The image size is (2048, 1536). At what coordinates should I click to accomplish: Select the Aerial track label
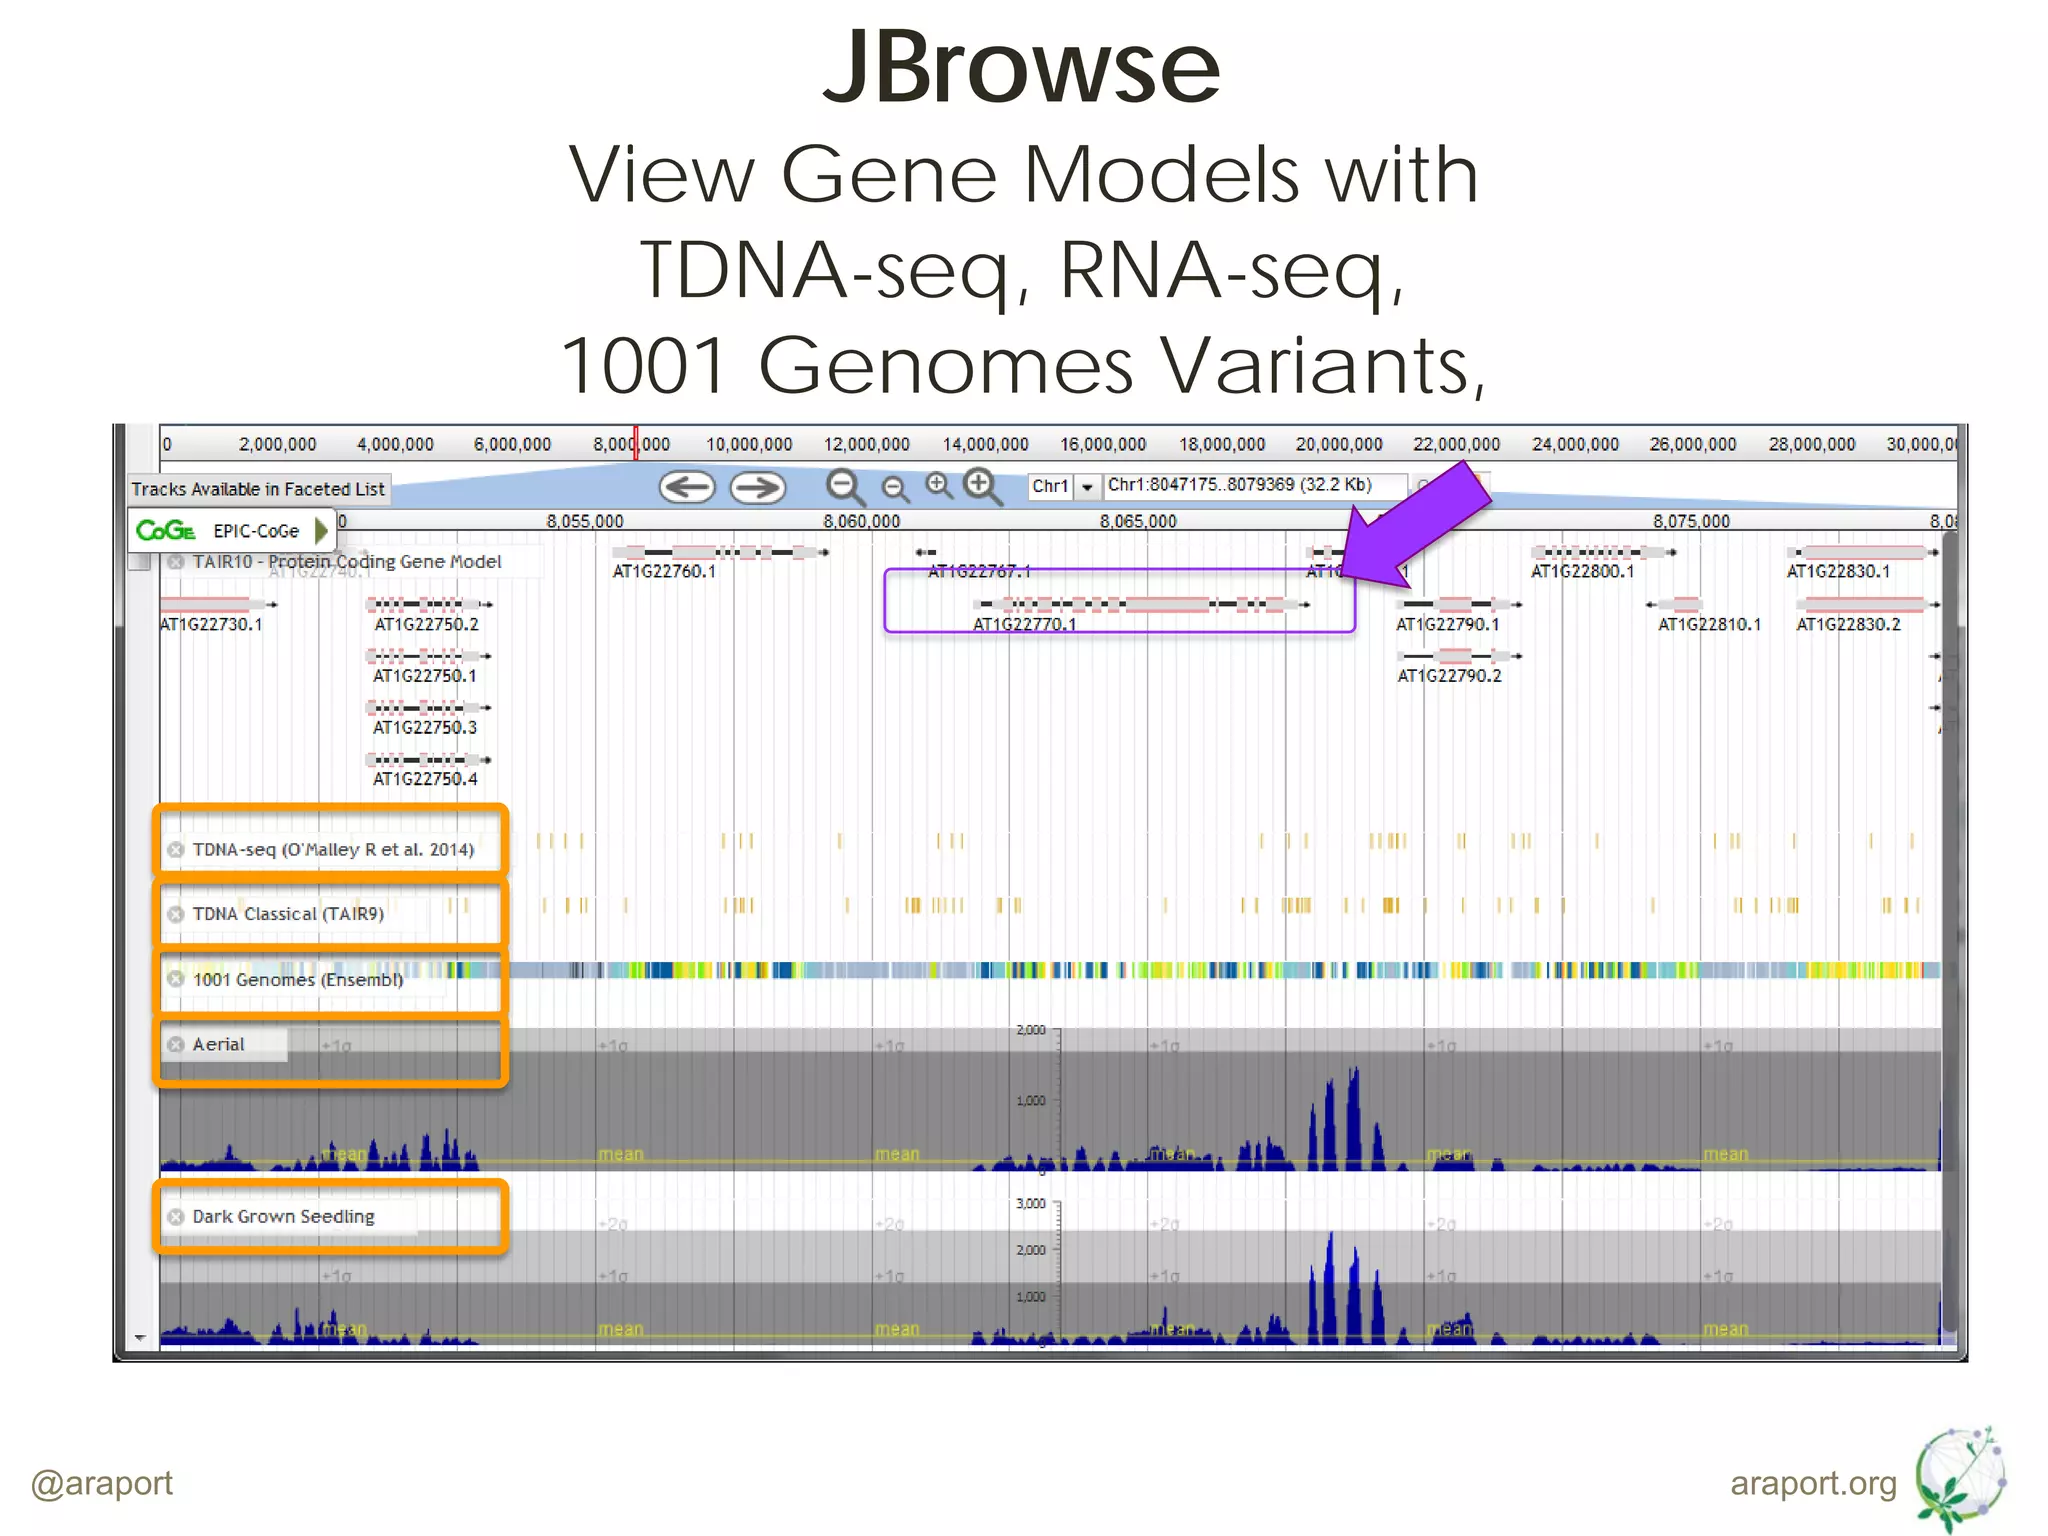(218, 1044)
